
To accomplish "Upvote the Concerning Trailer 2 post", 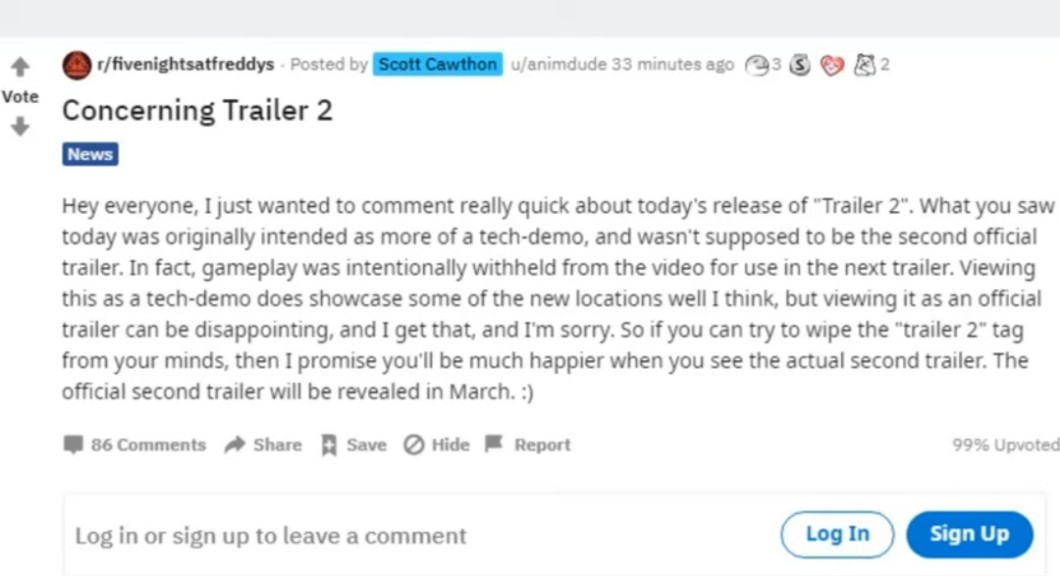I will pyautogui.click(x=20, y=68).
